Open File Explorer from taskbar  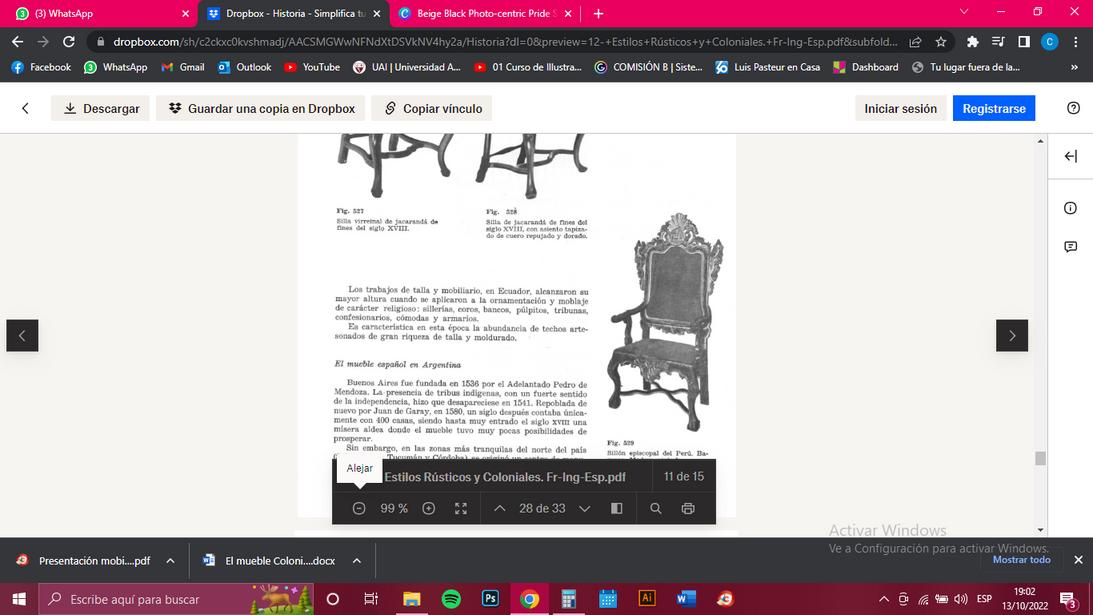pyautogui.click(x=412, y=599)
